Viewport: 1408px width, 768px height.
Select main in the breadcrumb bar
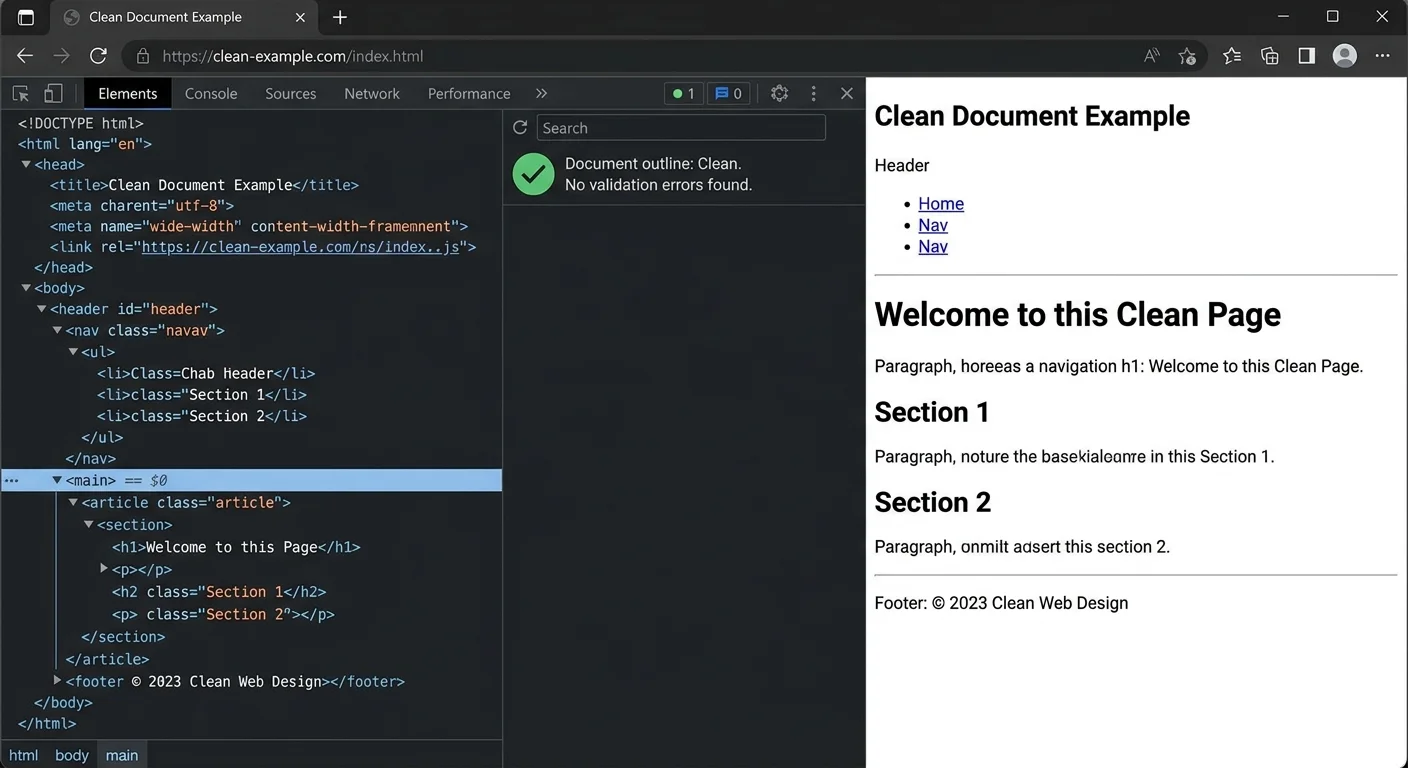pos(122,755)
